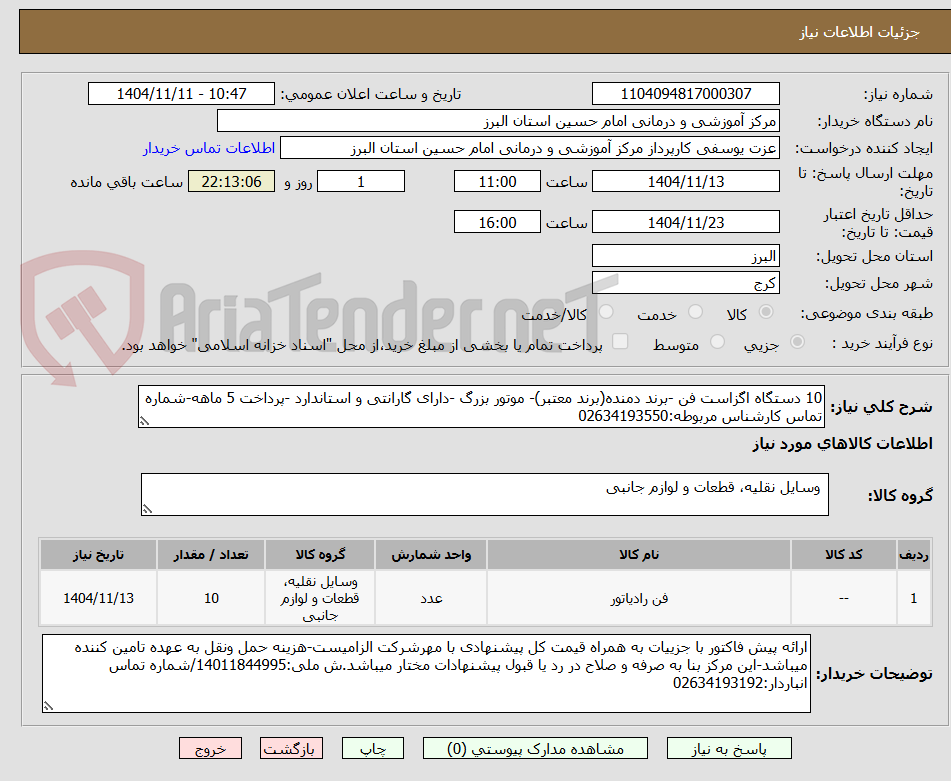Click the تاریخ نیاز column header
Screen dimensions: 951x781
(x=98, y=555)
